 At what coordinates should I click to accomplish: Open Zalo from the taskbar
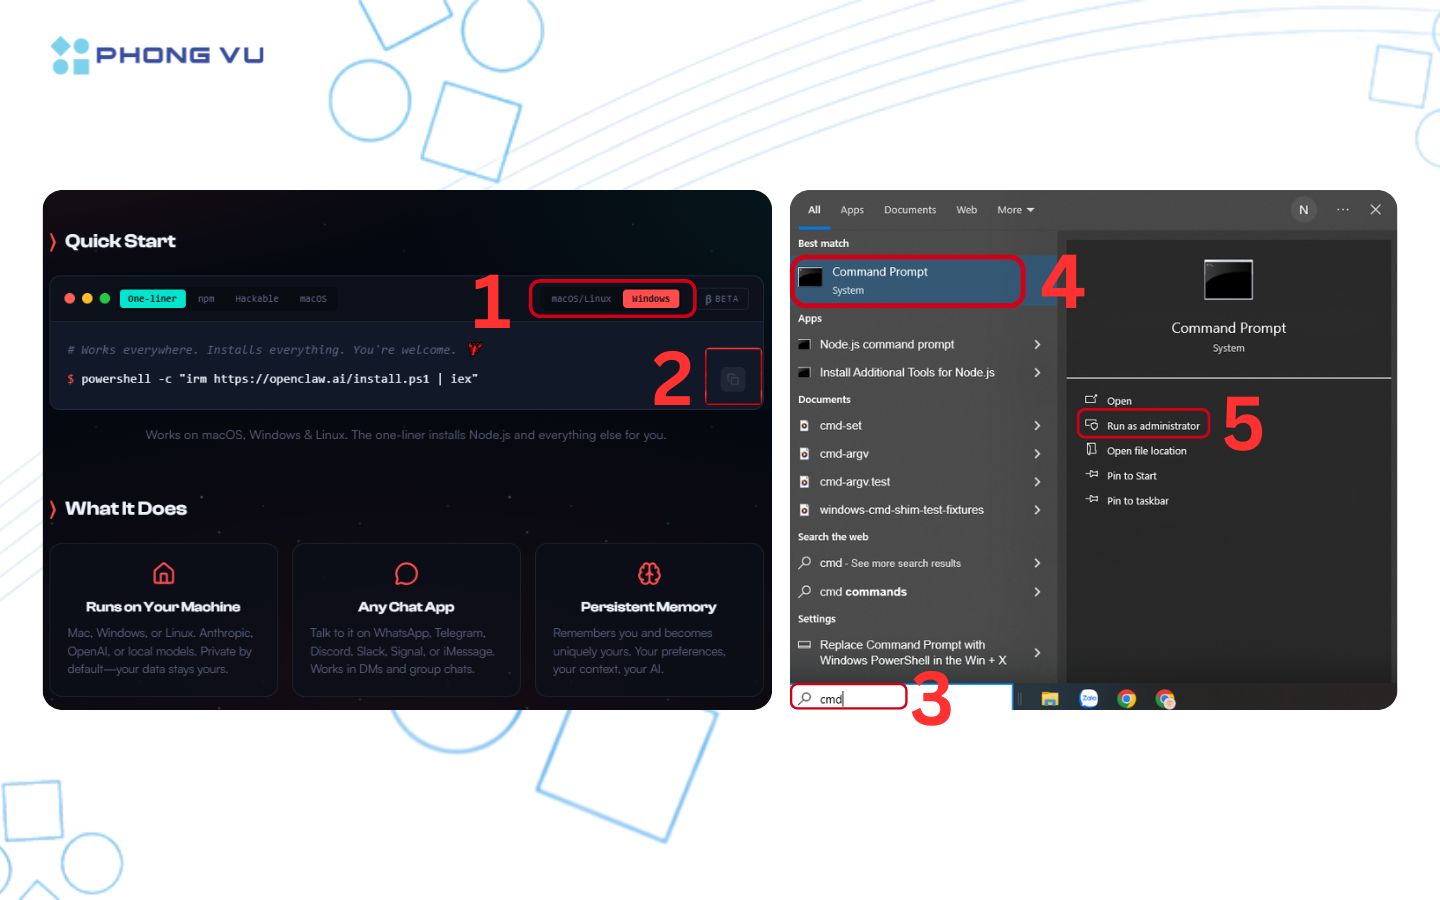click(x=1089, y=699)
